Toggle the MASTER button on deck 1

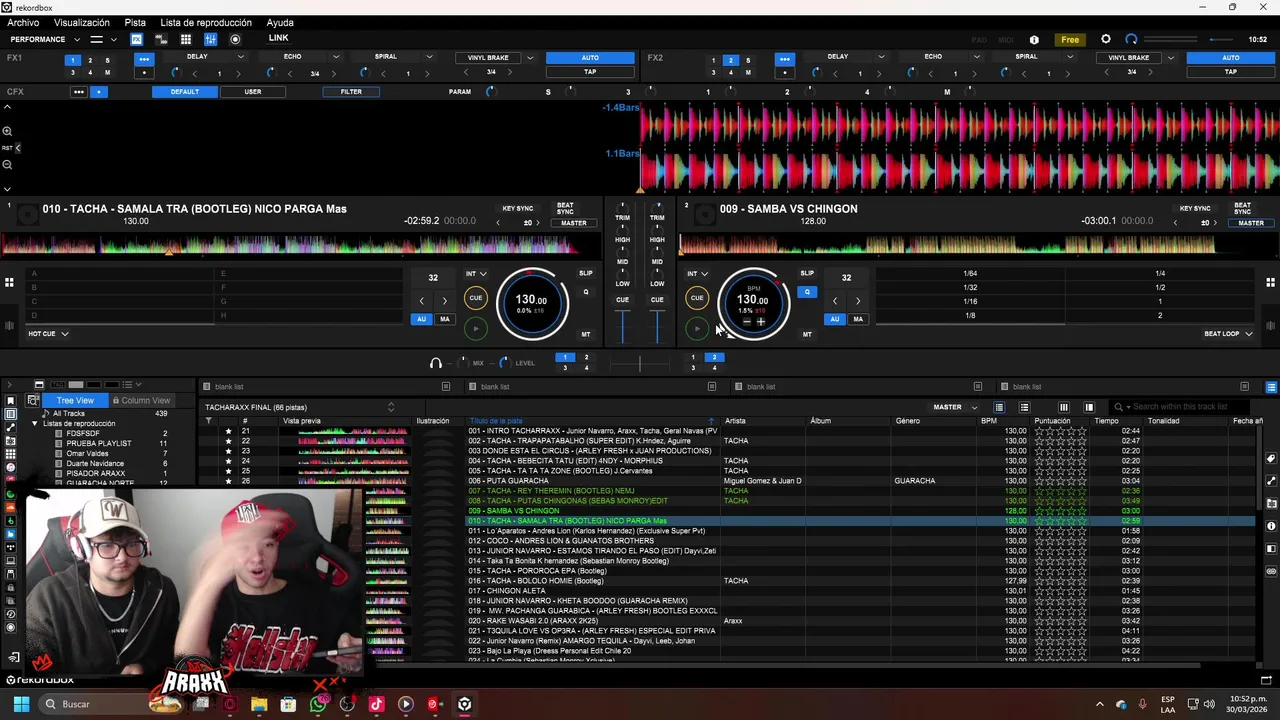574,223
